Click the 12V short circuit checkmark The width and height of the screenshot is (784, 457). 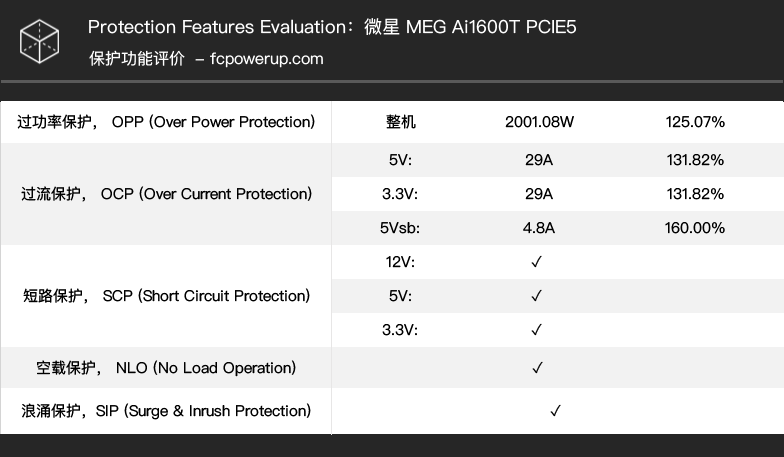coord(536,262)
